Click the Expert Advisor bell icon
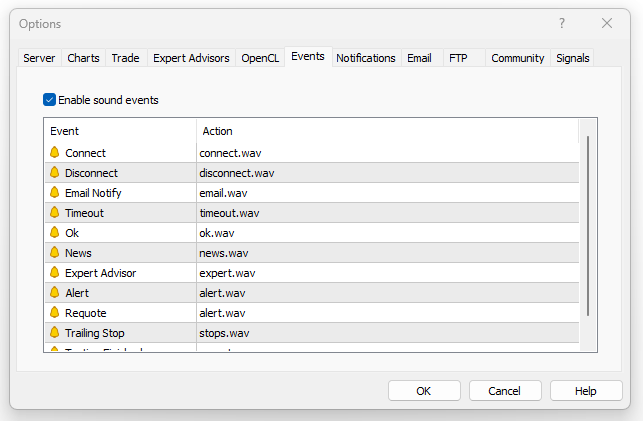 click(55, 273)
